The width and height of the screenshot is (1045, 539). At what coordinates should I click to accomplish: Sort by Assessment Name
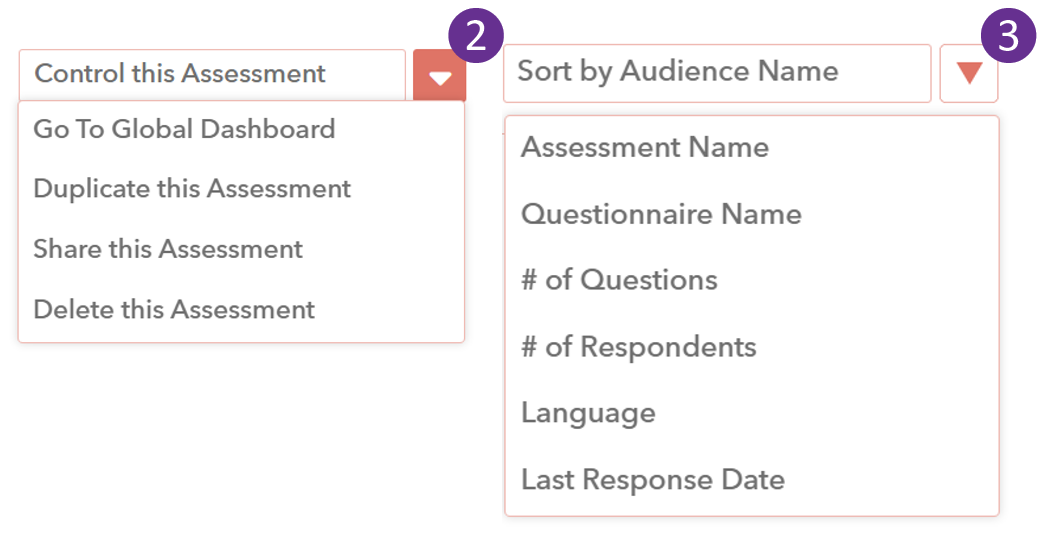tap(644, 147)
